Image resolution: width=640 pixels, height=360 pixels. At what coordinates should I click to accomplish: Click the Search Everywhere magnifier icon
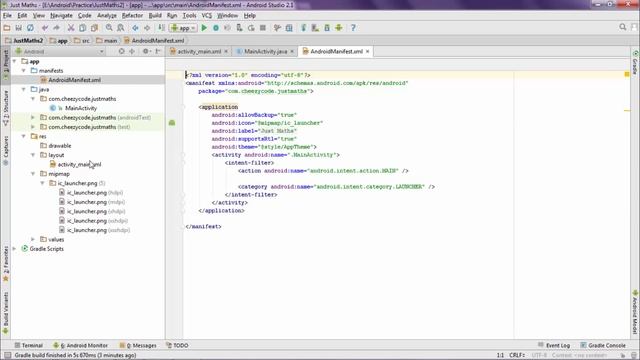[x=622, y=27]
